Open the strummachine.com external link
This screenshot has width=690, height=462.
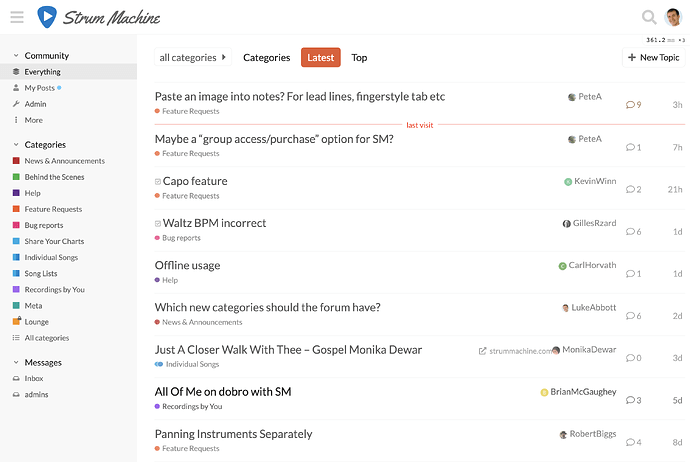pos(515,351)
